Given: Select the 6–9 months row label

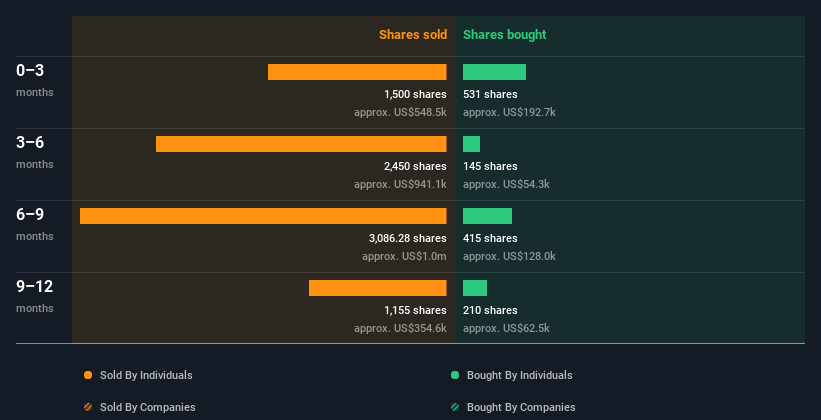Looking at the screenshot, I should coord(35,224).
